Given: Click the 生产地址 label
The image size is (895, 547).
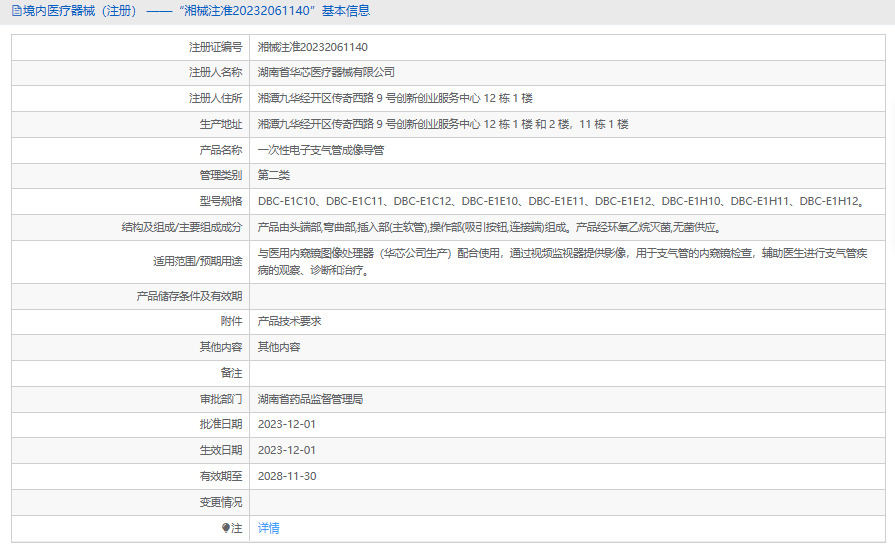Looking at the screenshot, I should (x=221, y=124).
